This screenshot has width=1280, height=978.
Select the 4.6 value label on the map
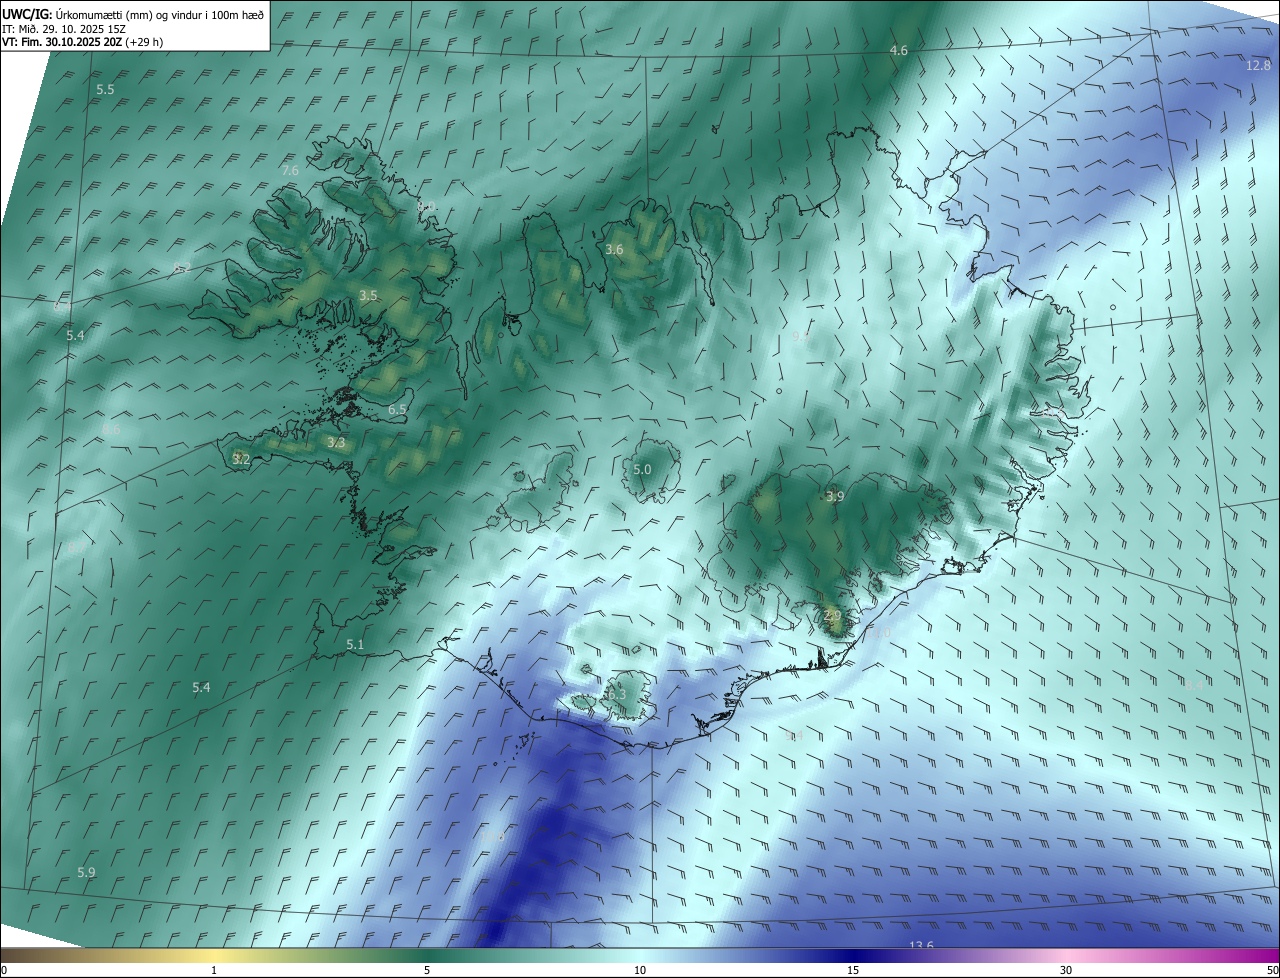899,50
